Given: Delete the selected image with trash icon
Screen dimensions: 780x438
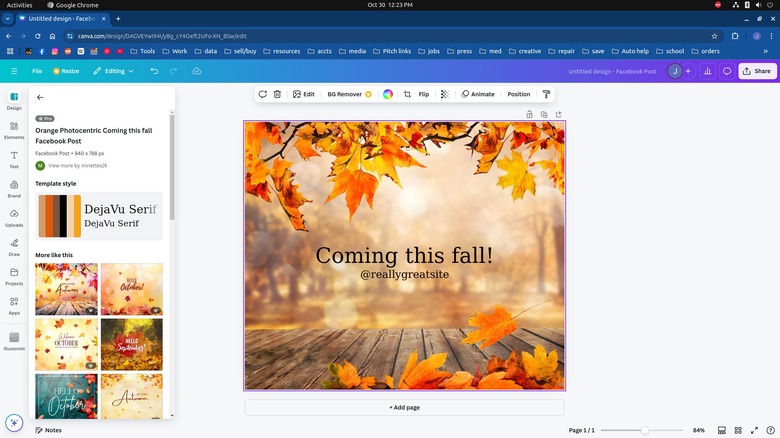Looking at the screenshot, I should click(x=277, y=94).
